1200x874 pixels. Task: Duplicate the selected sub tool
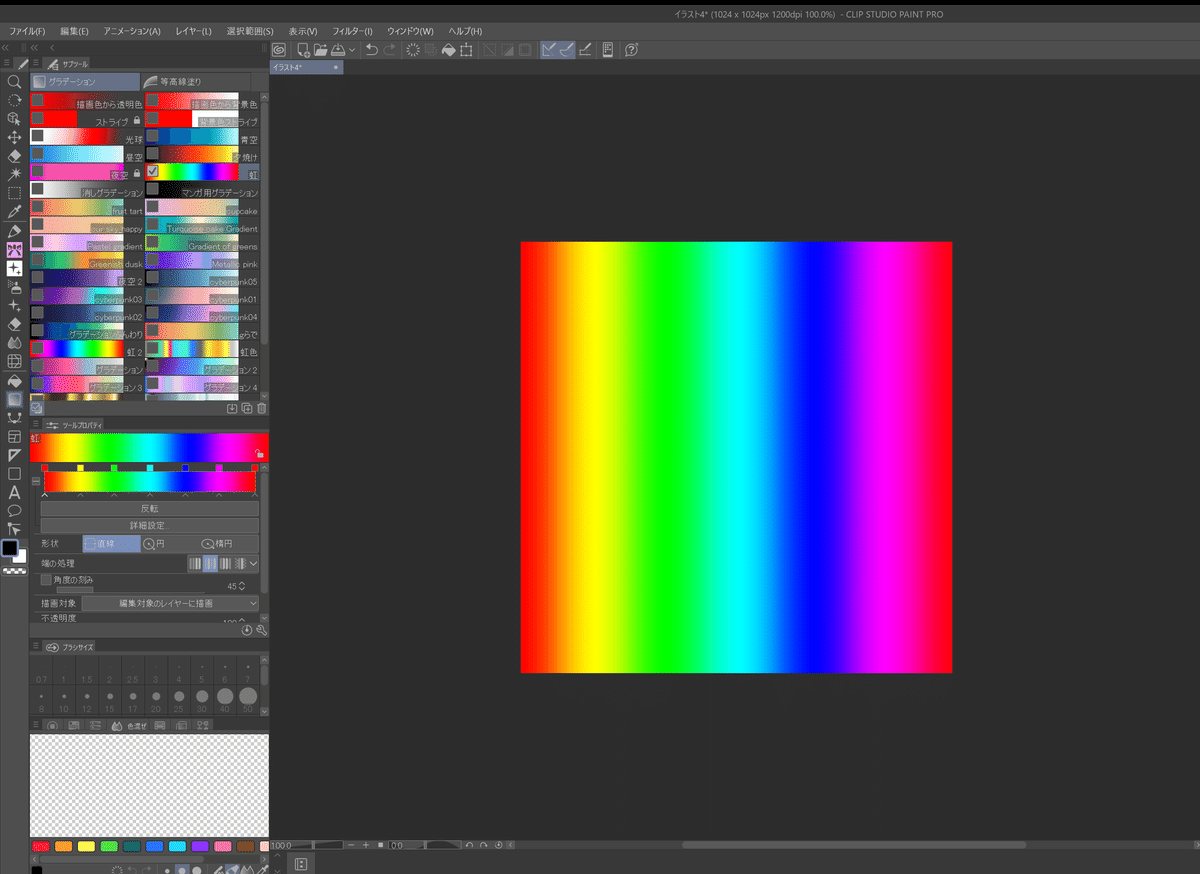247,408
